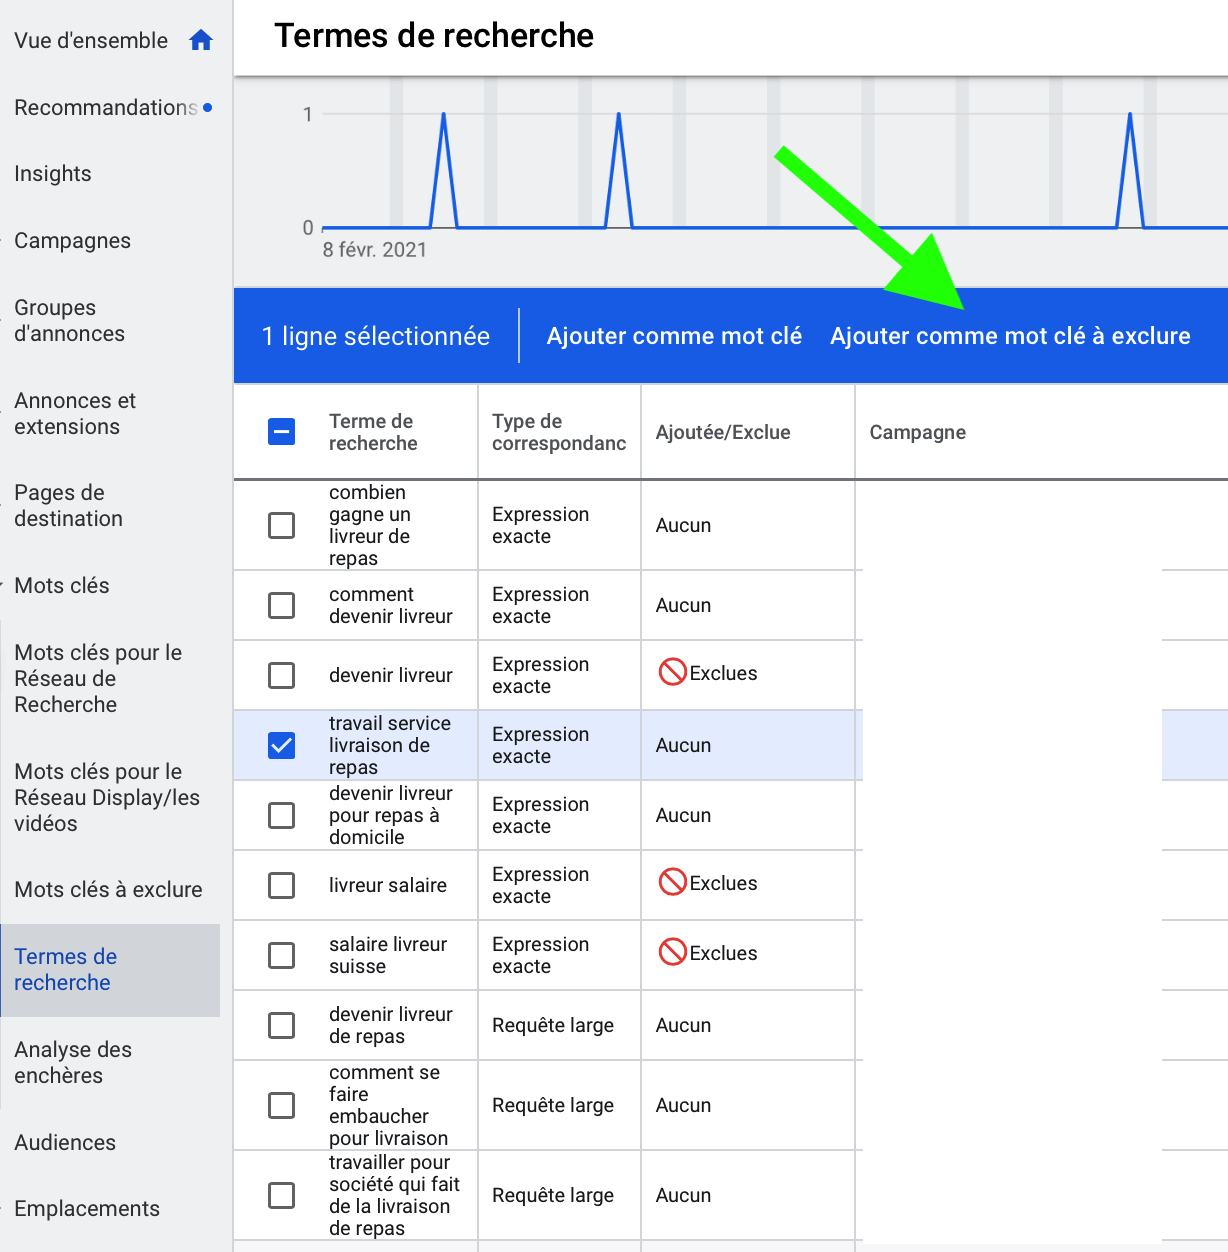Open the Insights section
The height and width of the screenshot is (1252, 1228).
click(53, 174)
